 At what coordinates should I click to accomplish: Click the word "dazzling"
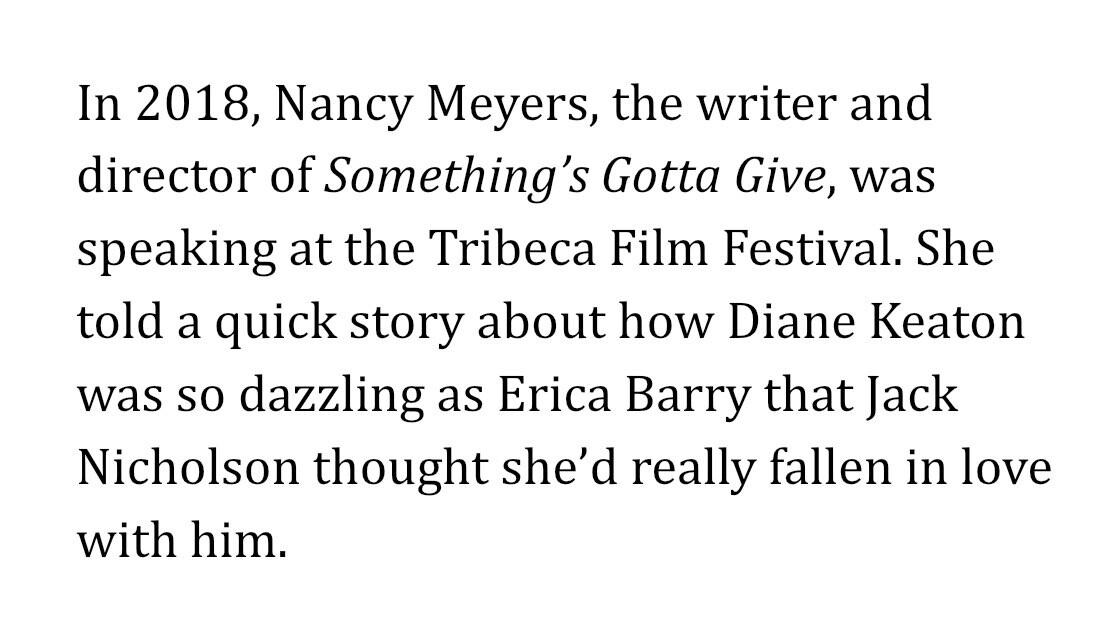[325, 396]
